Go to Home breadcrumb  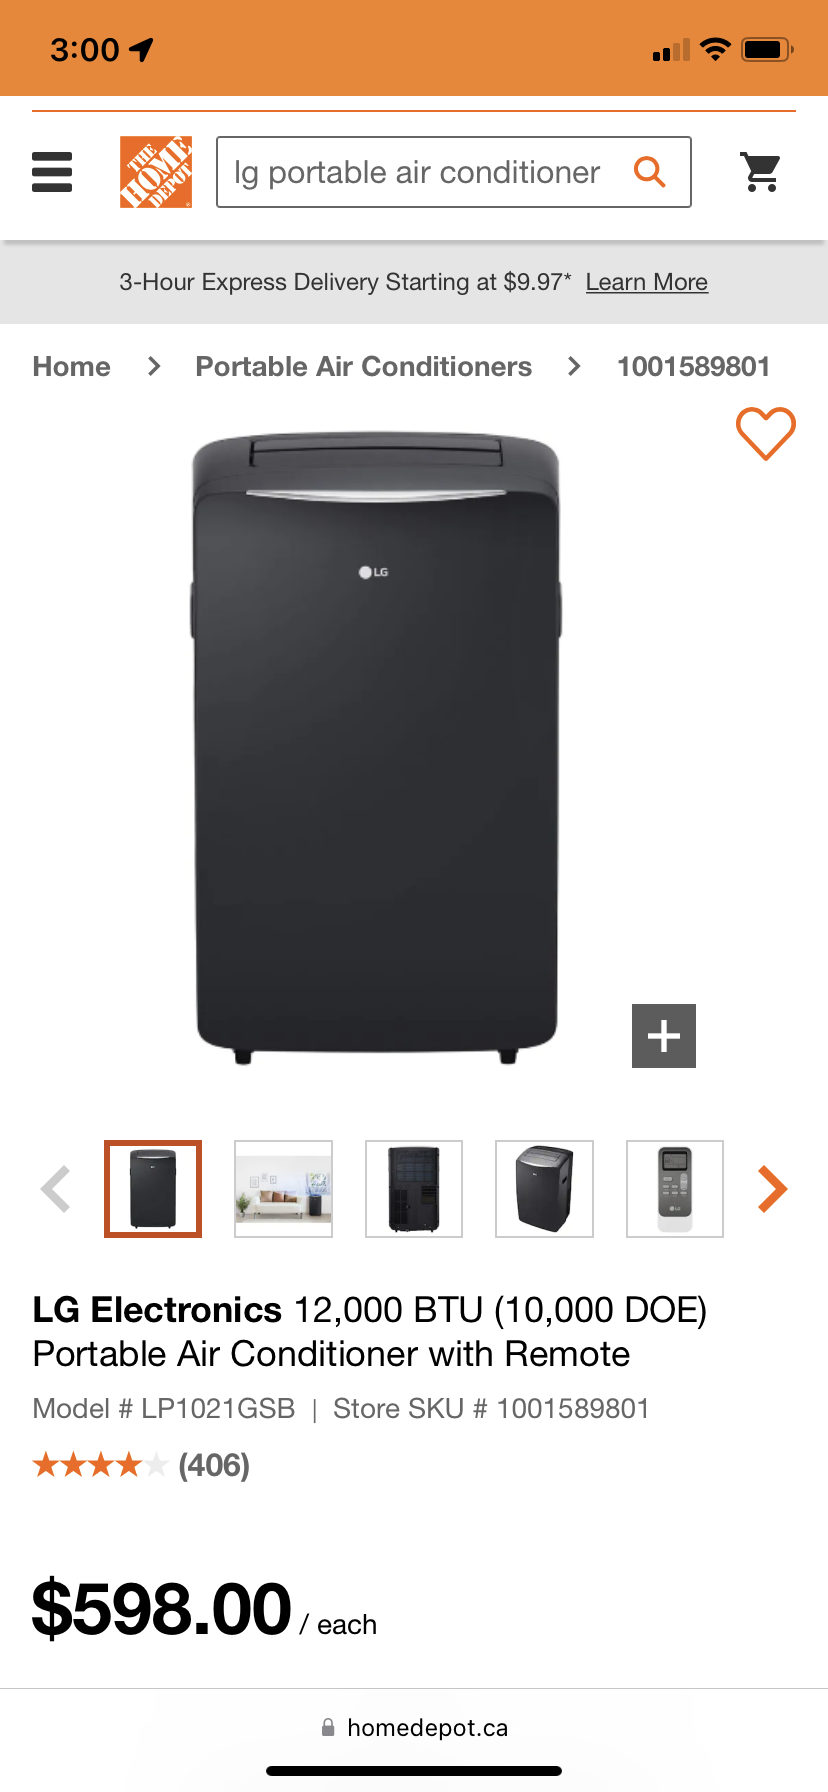pyautogui.click(x=72, y=366)
